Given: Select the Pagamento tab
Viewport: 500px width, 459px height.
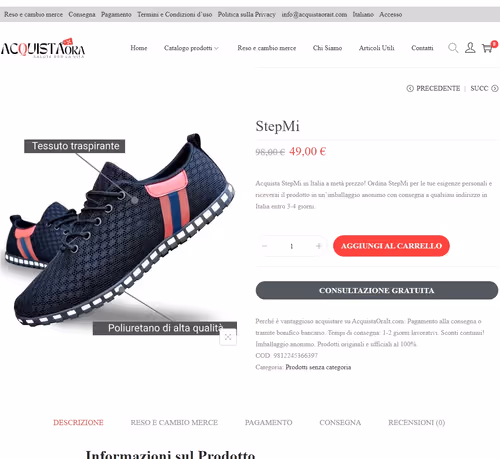Looking at the screenshot, I should point(268,422).
